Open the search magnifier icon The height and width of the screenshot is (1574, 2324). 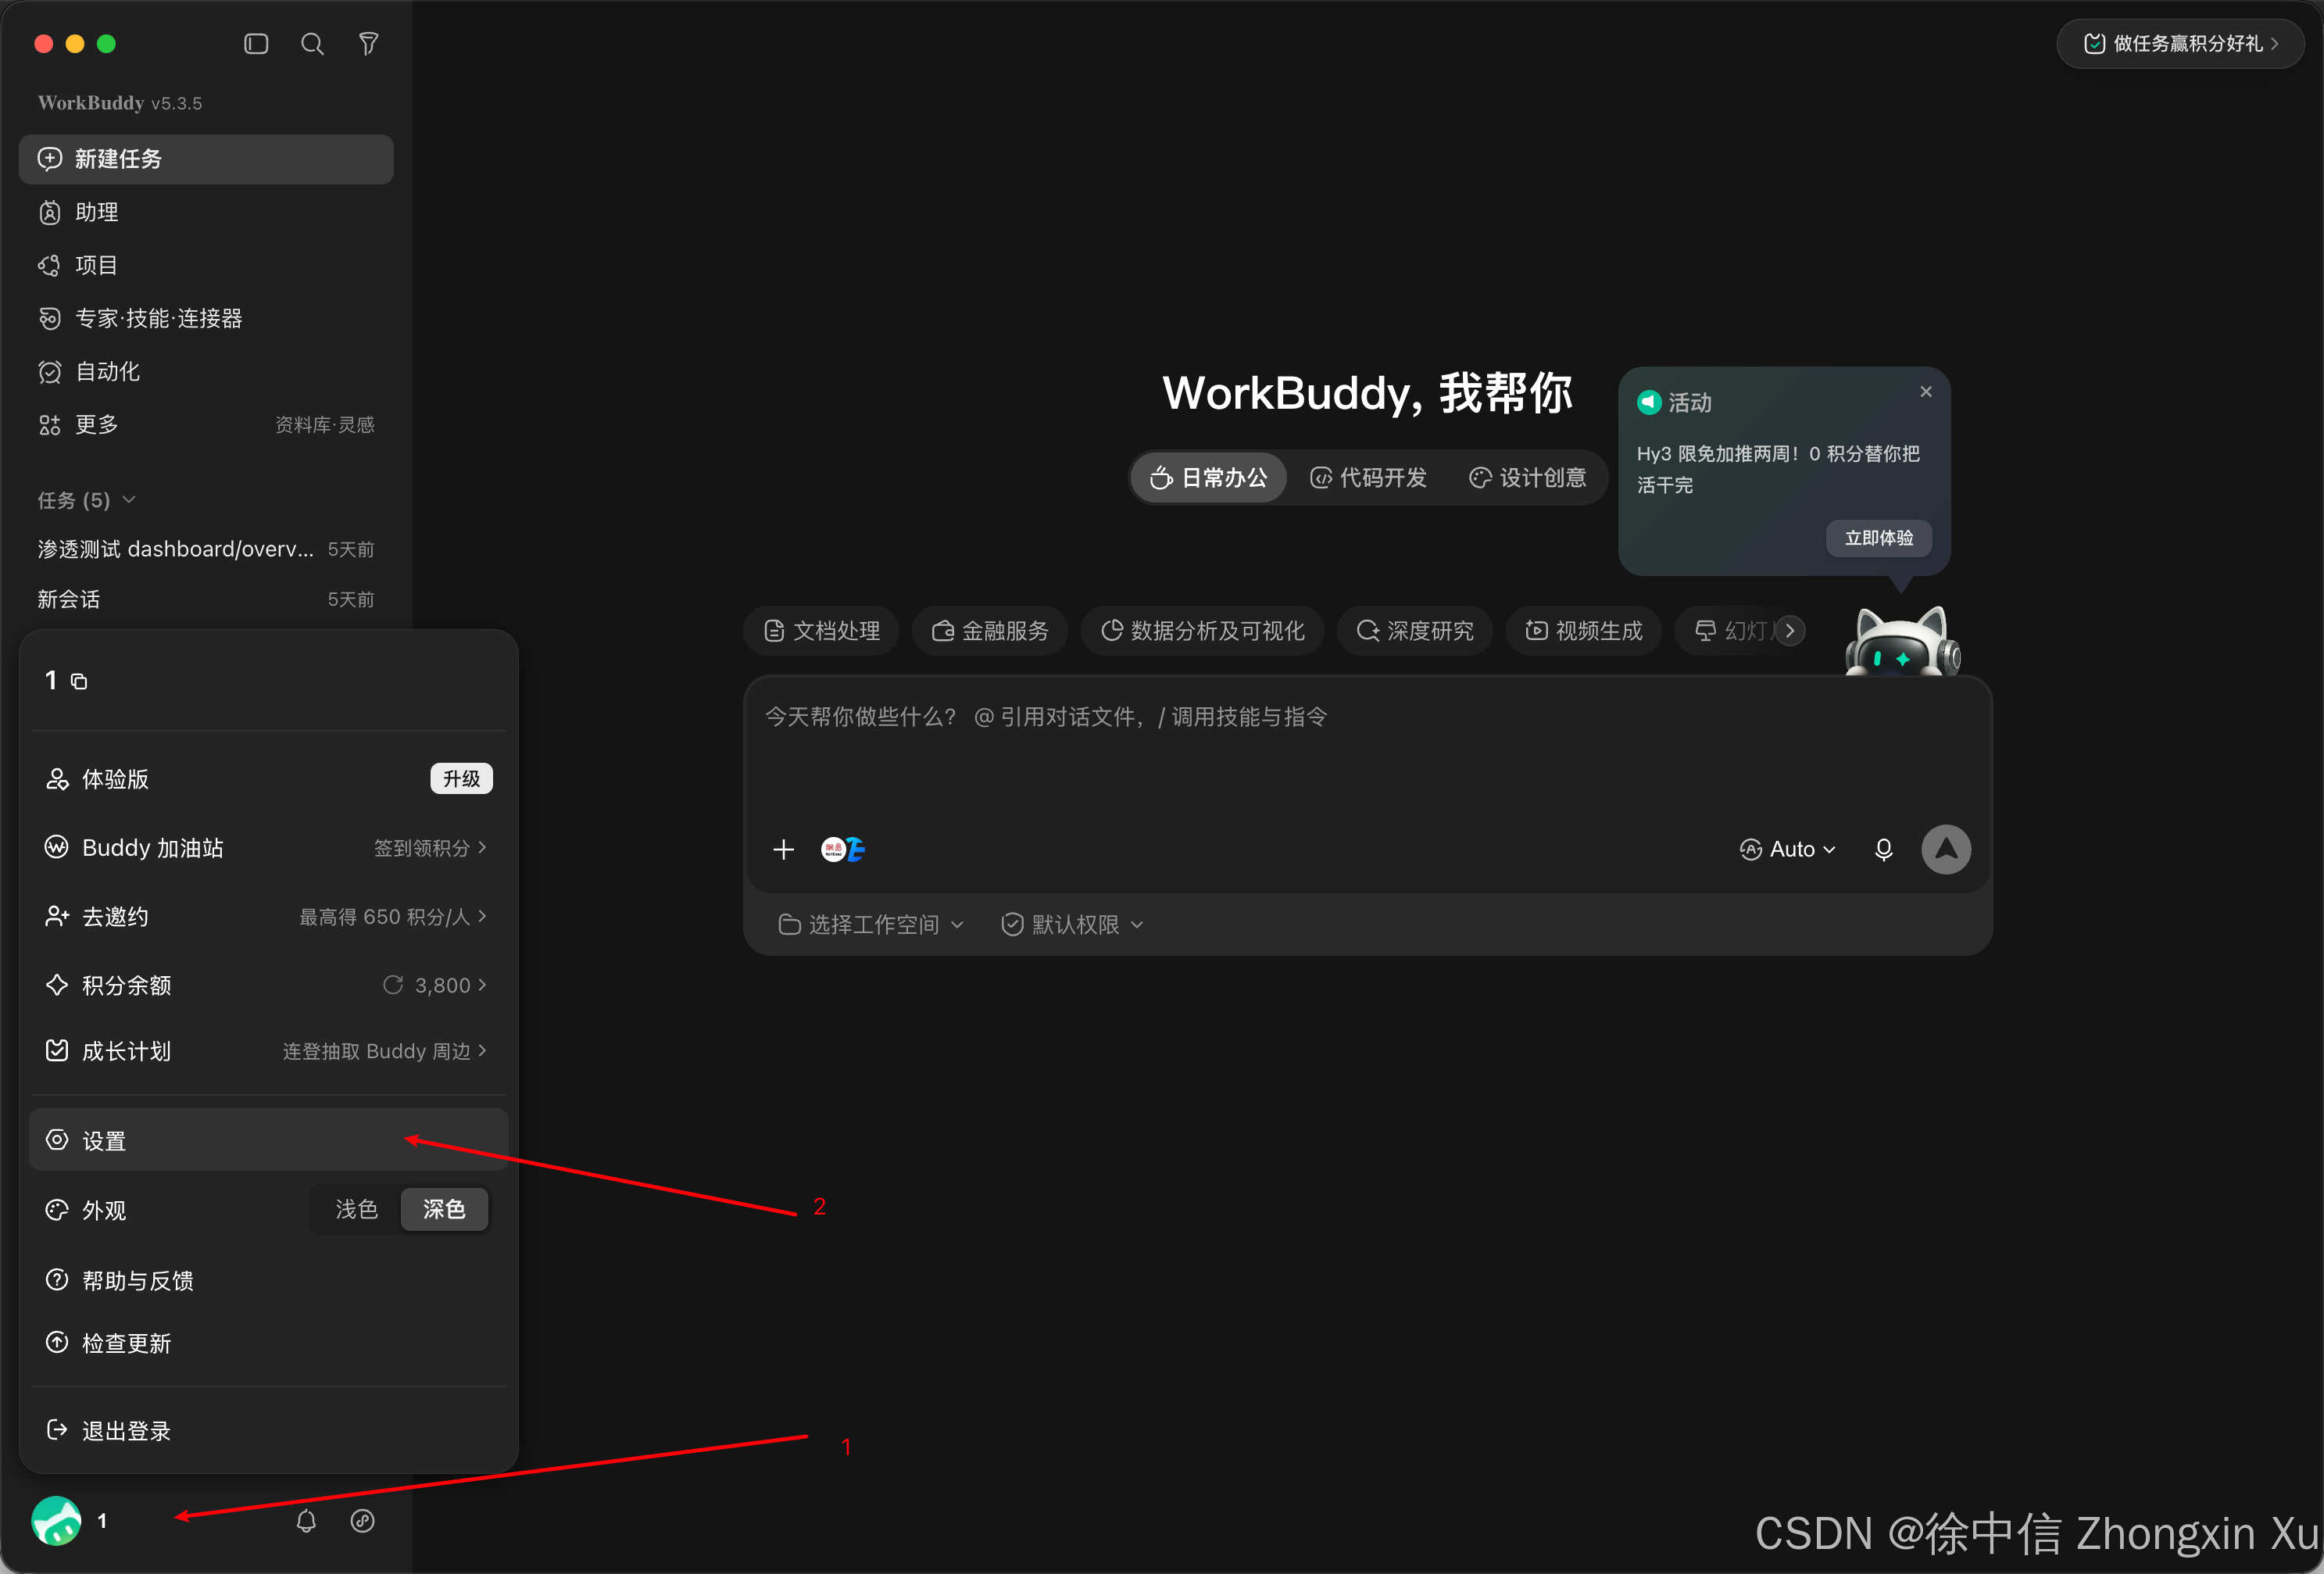[x=312, y=44]
